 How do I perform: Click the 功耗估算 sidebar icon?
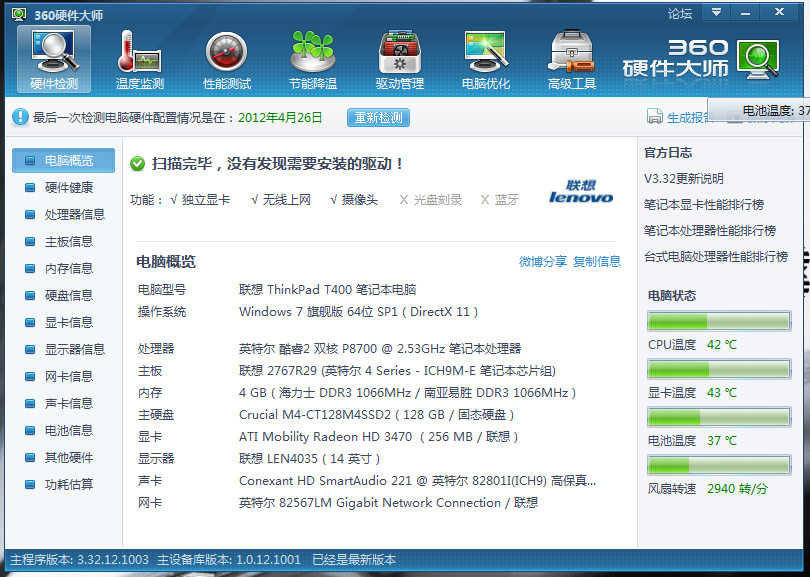(30, 485)
